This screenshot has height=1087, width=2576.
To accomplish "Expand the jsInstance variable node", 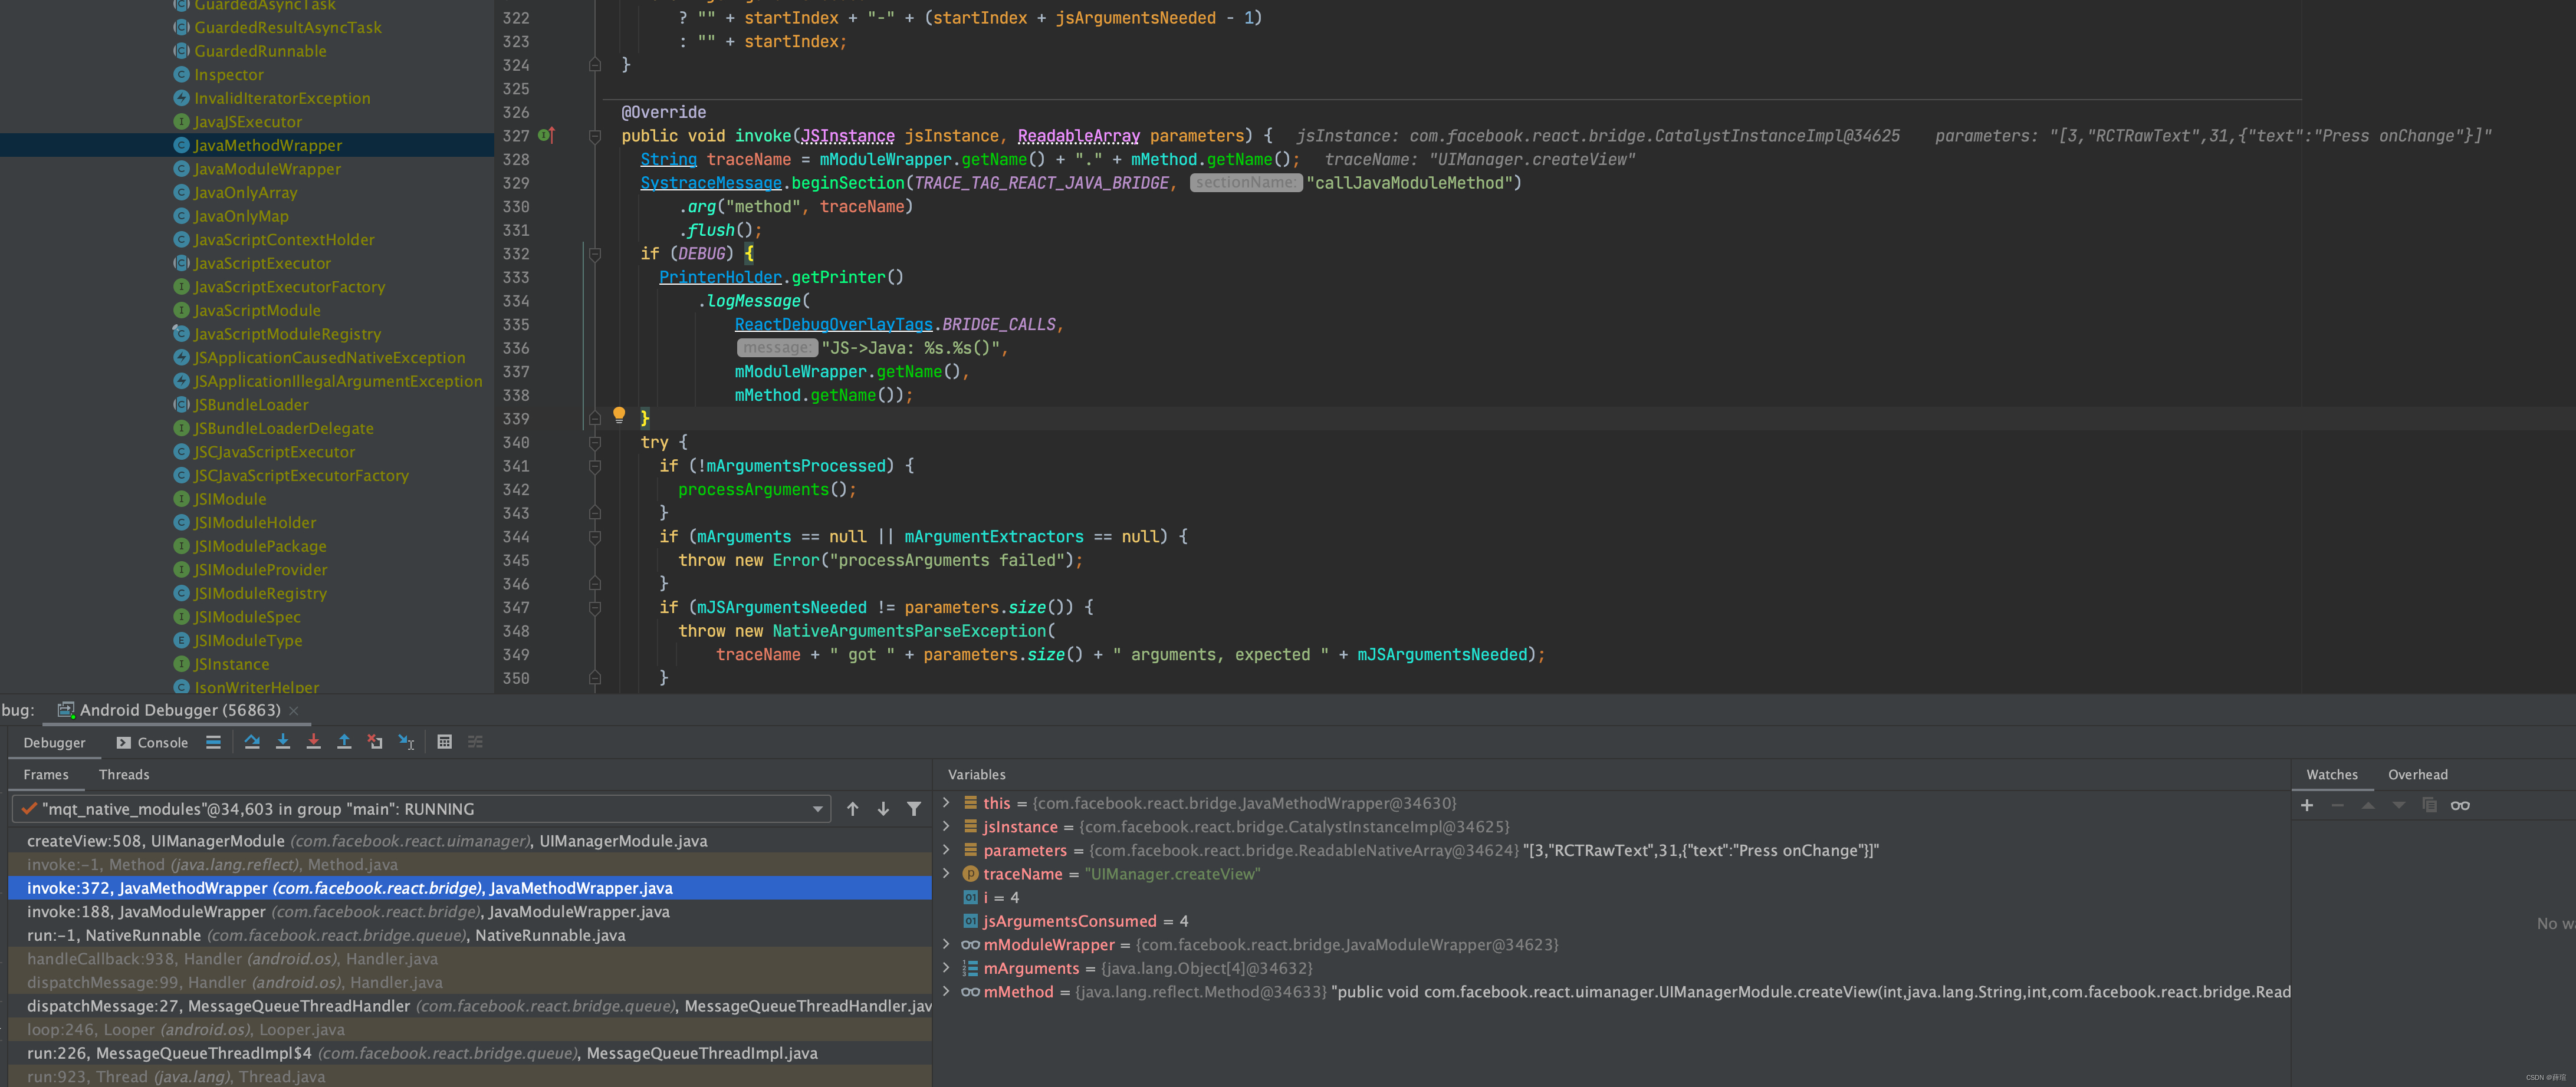I will pyautogui.click(x=946, y=826).
